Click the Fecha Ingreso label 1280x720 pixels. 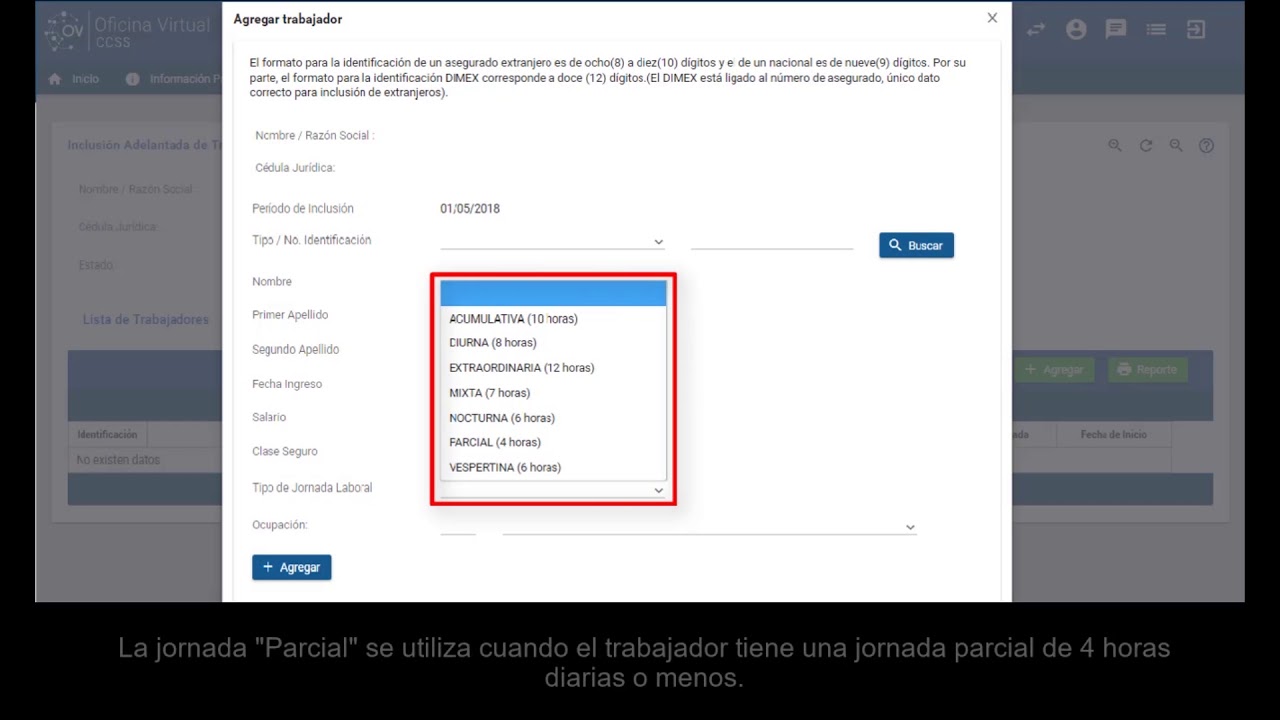(x=287, y=384)
